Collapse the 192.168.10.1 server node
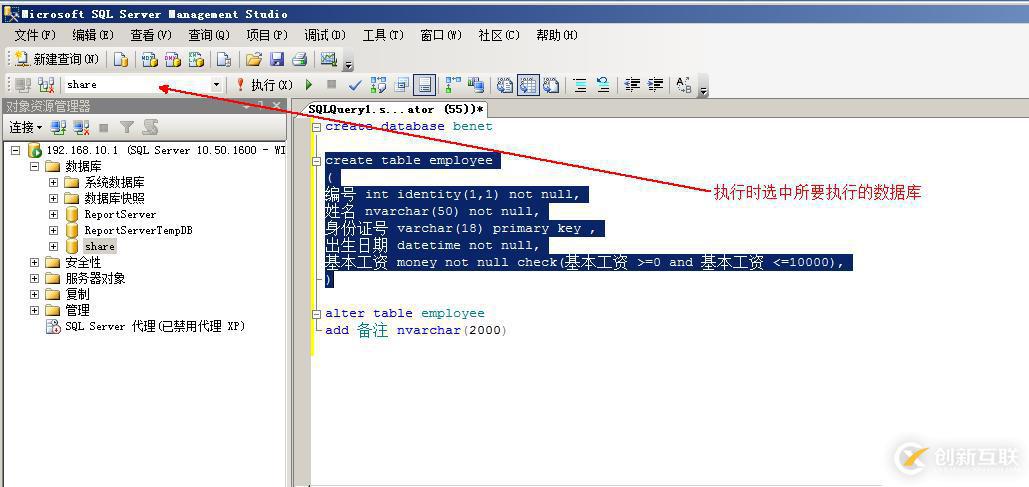This screenshot has width=1029, height=487. tap(16, 150)
